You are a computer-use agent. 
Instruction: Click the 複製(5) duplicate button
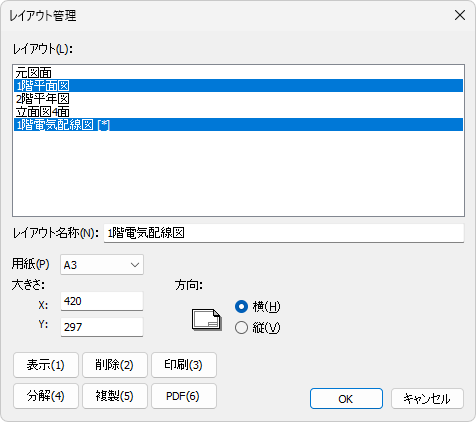click(x=115, y=396)
